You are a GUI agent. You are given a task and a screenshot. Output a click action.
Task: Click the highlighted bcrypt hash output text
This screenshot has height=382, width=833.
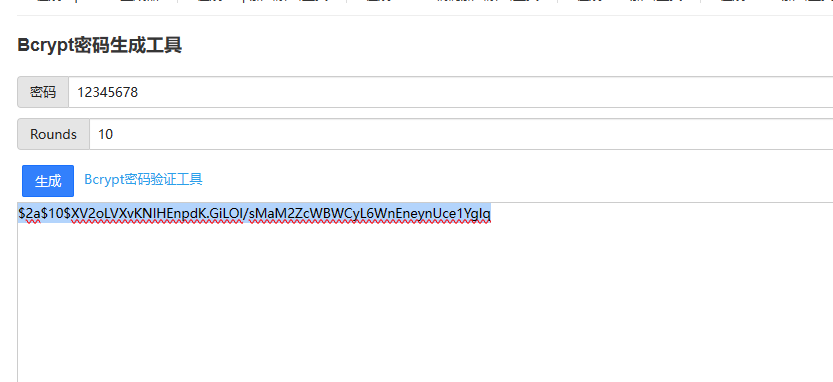[x=254, y=213]
